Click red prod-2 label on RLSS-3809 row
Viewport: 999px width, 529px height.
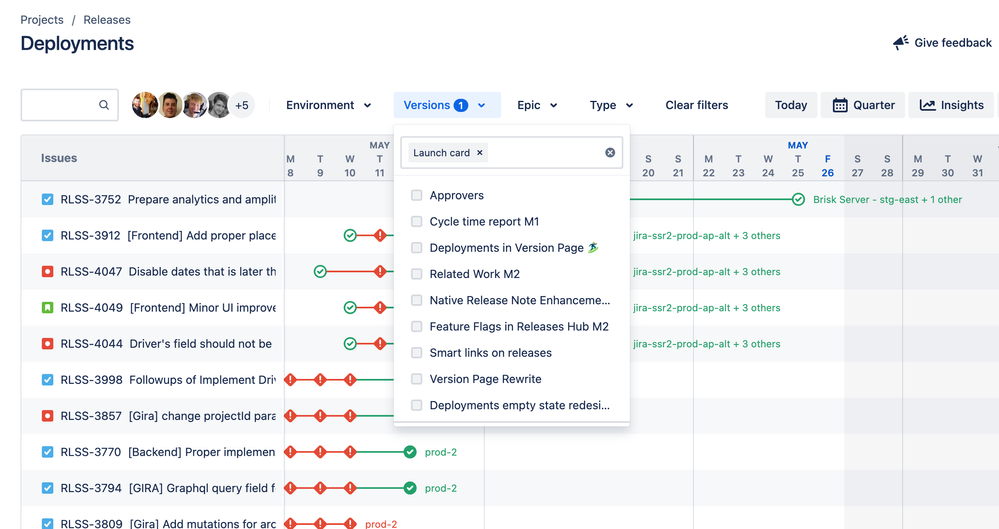(381, 524)
